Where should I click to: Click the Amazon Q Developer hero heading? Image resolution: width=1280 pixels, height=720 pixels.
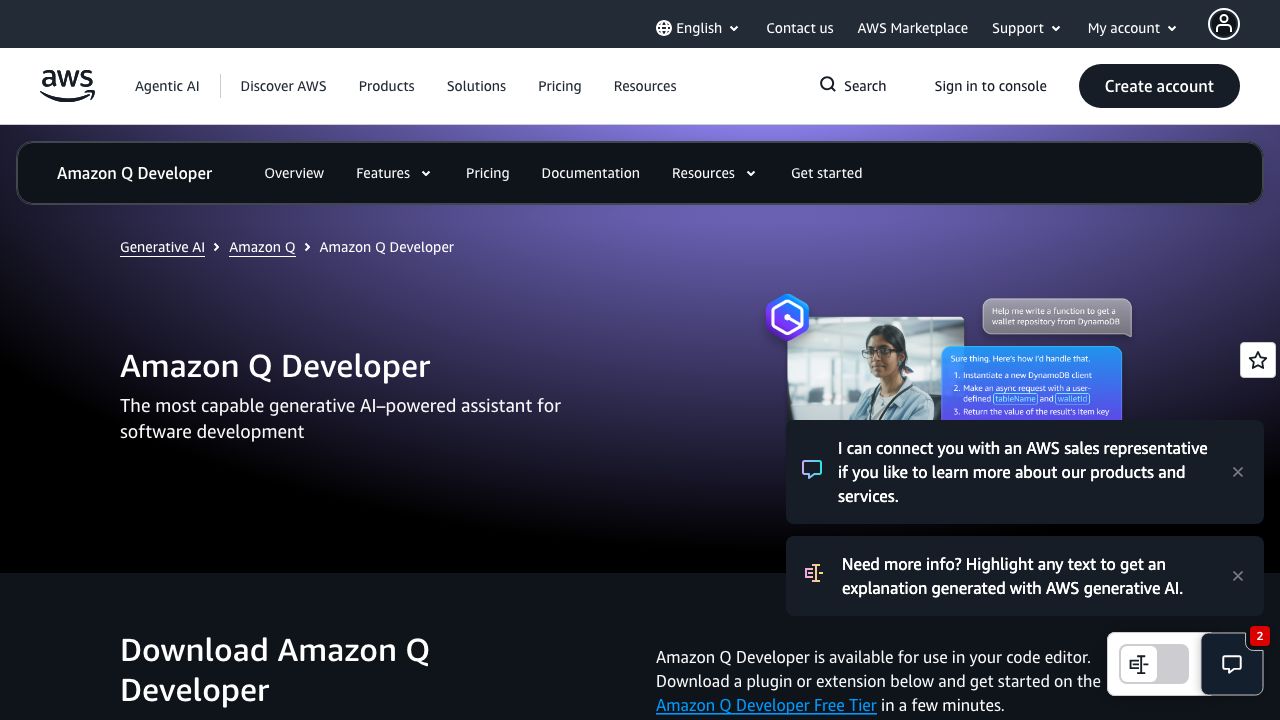(x=275, y=366)
